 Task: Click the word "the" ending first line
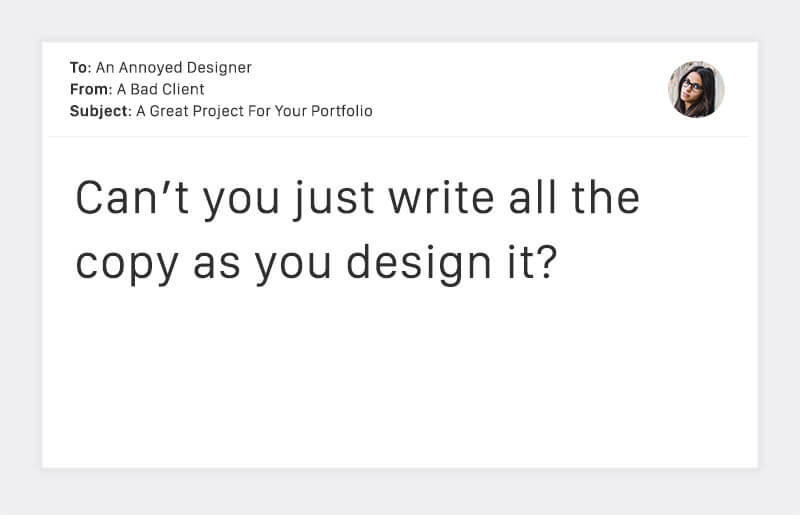click(x=605, y=199)
